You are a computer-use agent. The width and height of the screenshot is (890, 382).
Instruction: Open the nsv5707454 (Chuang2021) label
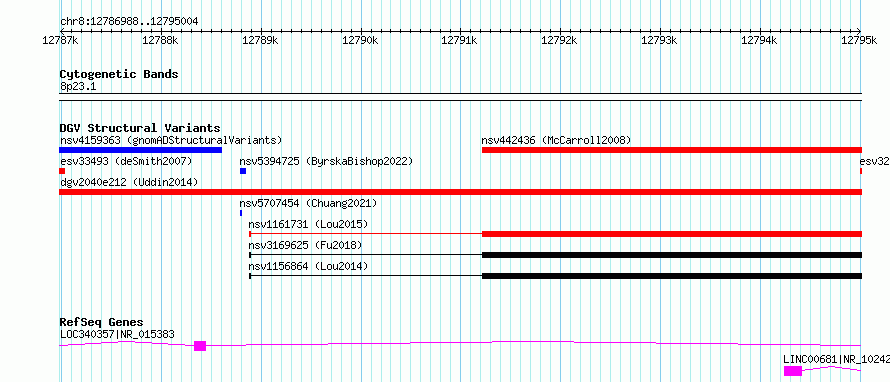click(x=308, y=203)
